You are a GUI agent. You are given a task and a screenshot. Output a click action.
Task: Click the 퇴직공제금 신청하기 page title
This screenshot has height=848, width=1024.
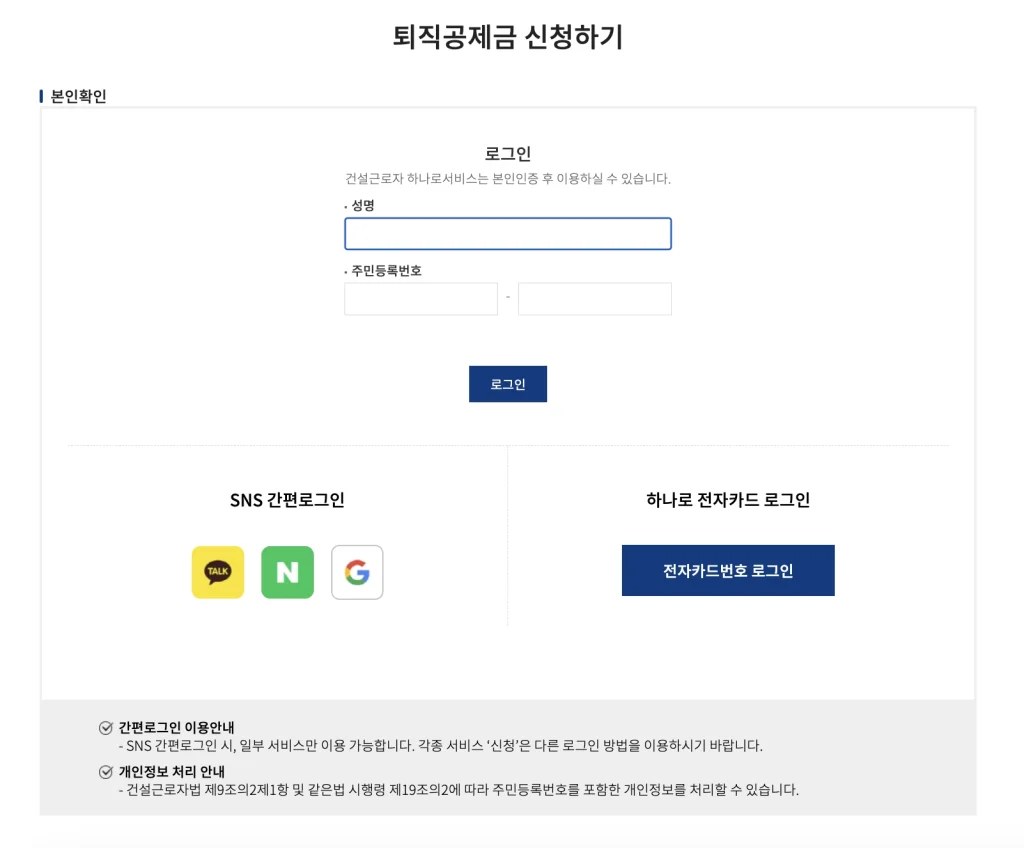pyautogui.click(x=508, y=38)
